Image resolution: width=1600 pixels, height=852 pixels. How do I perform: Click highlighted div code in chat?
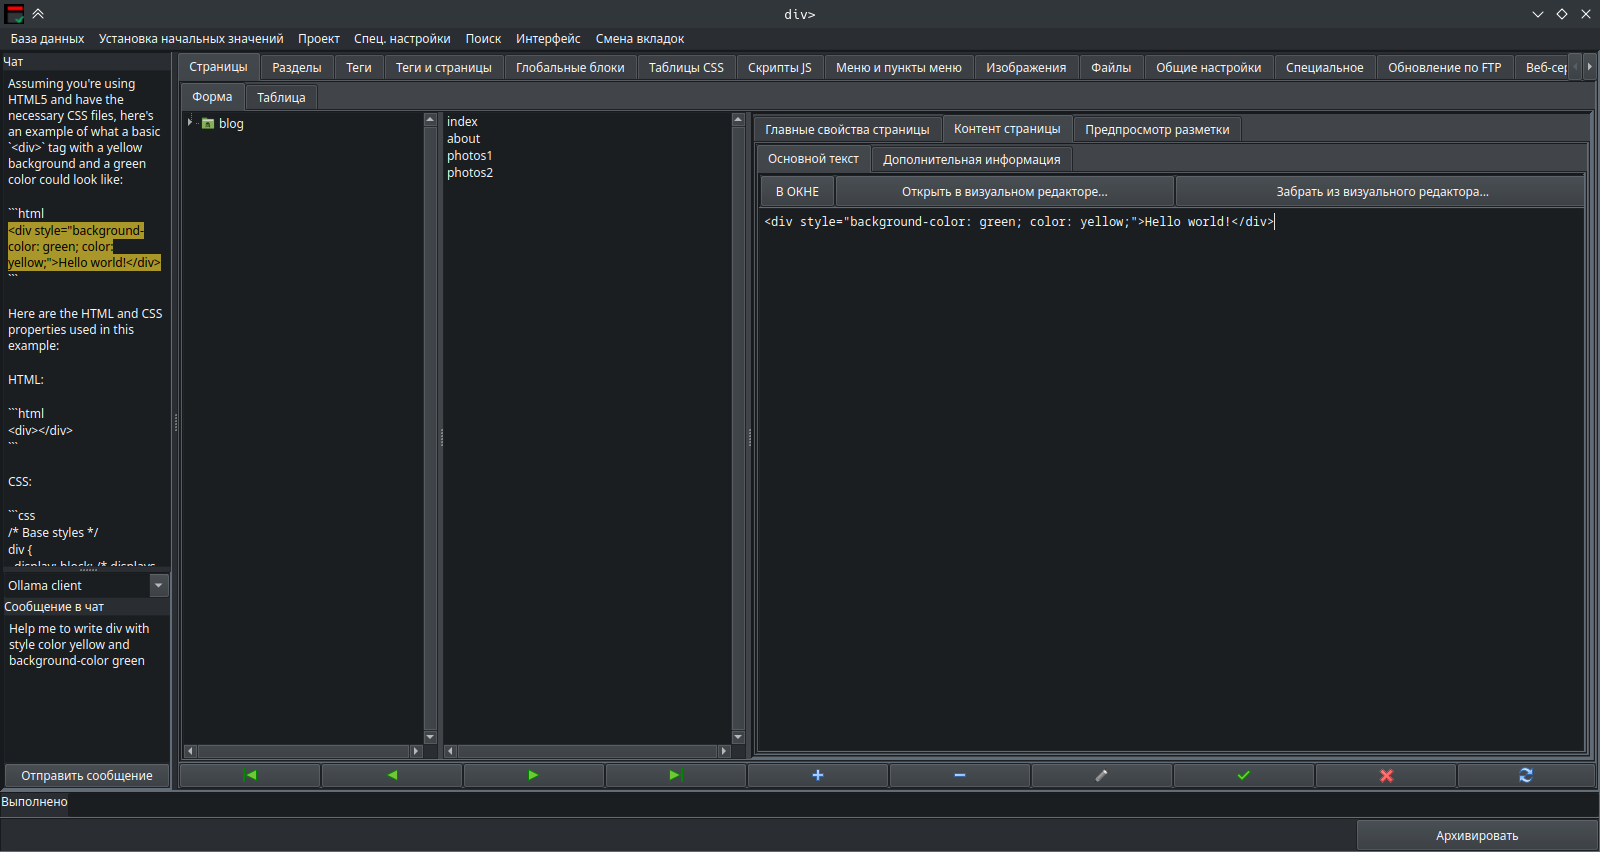84,246
